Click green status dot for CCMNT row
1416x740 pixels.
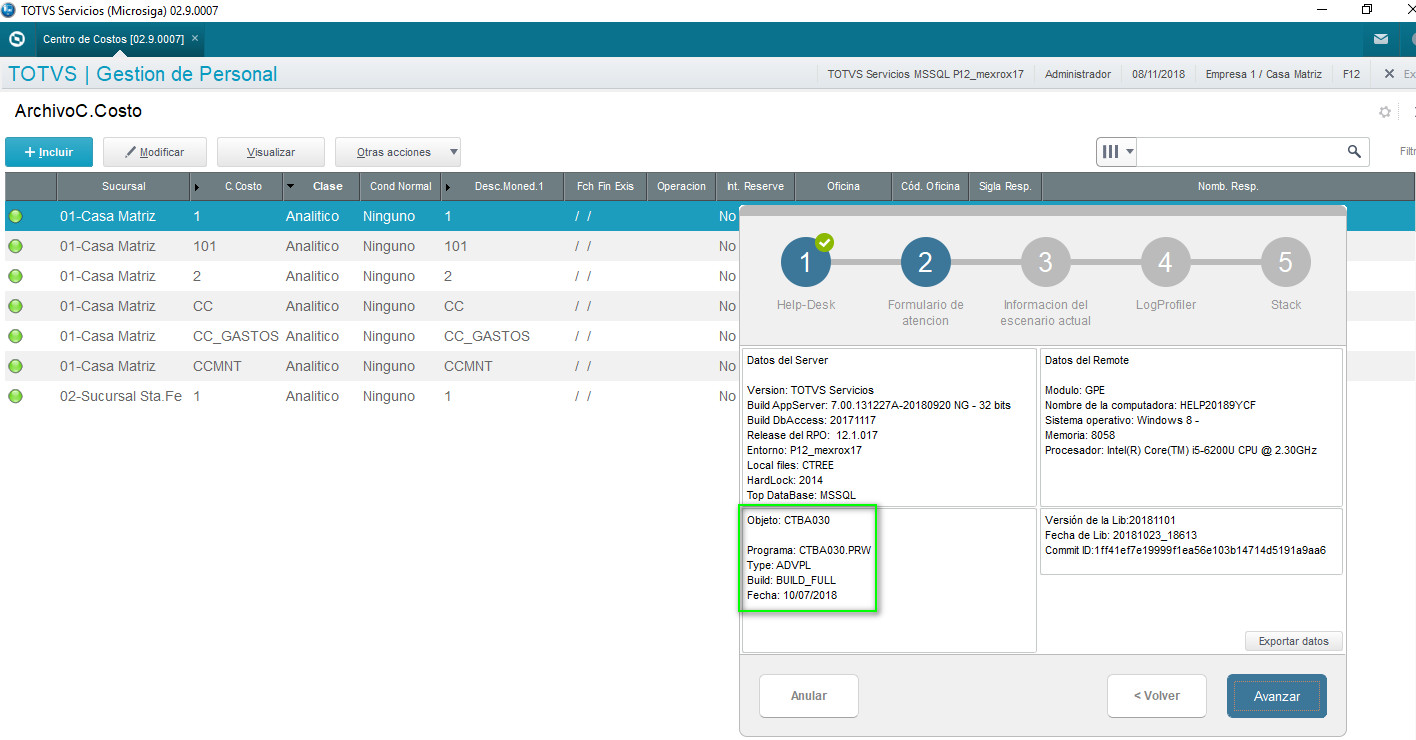[x=16, y=366]
